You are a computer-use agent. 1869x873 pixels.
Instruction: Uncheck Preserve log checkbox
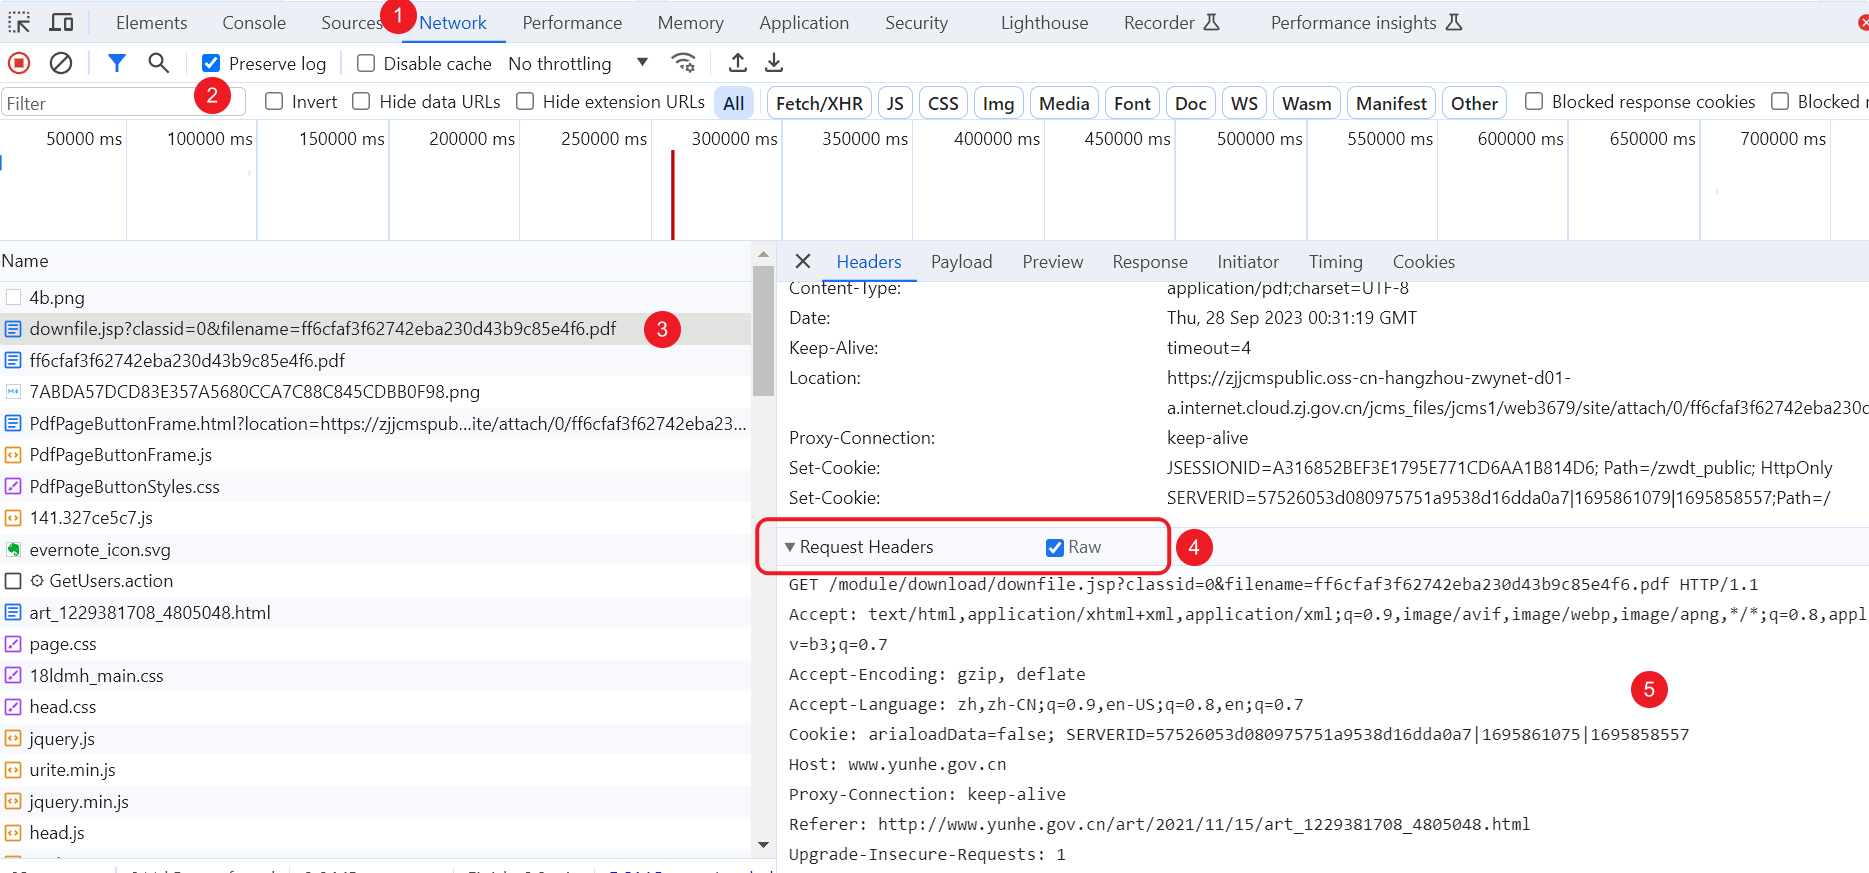211,63
